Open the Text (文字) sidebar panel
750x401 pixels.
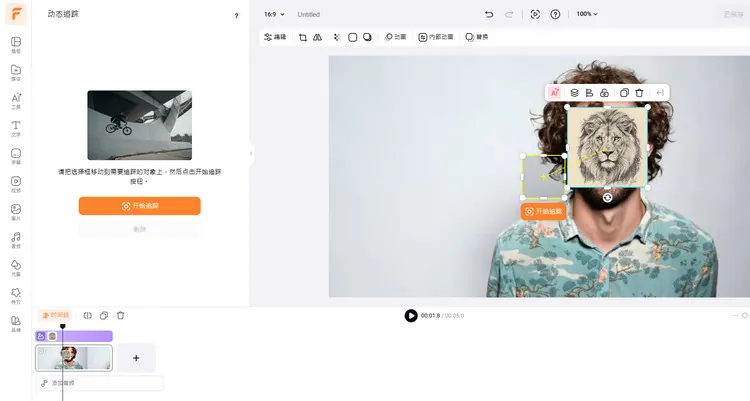point(16,127)
